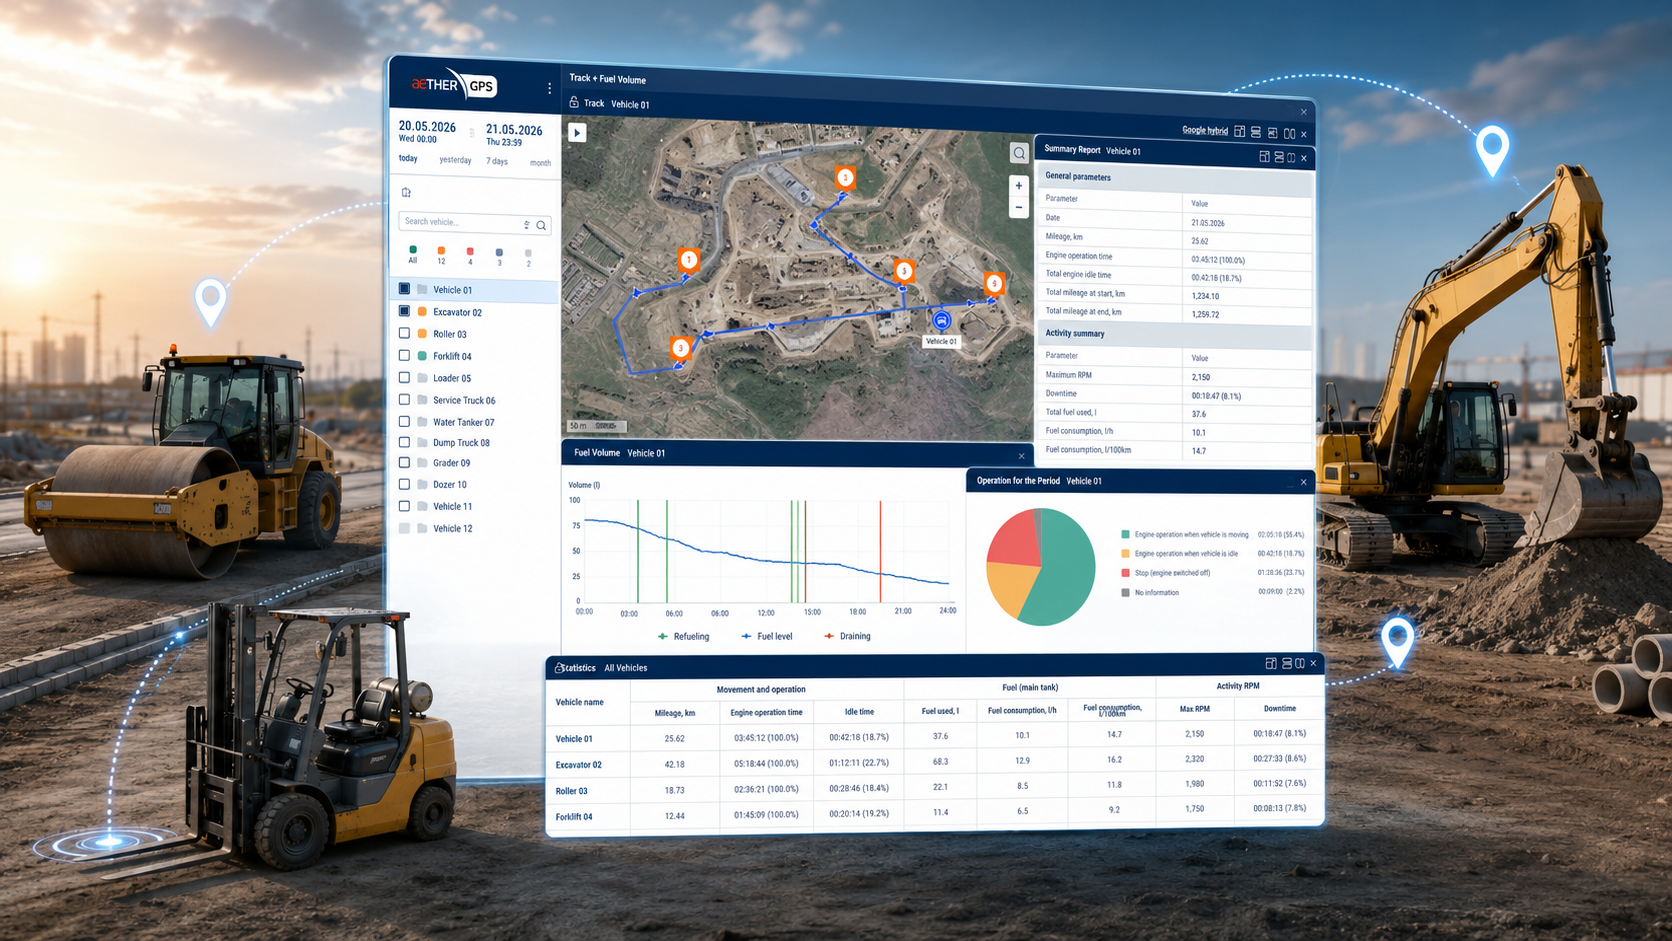
Task: Zoom out the map with minus button
Action: pyautogui.click(x=1019, y=207)
